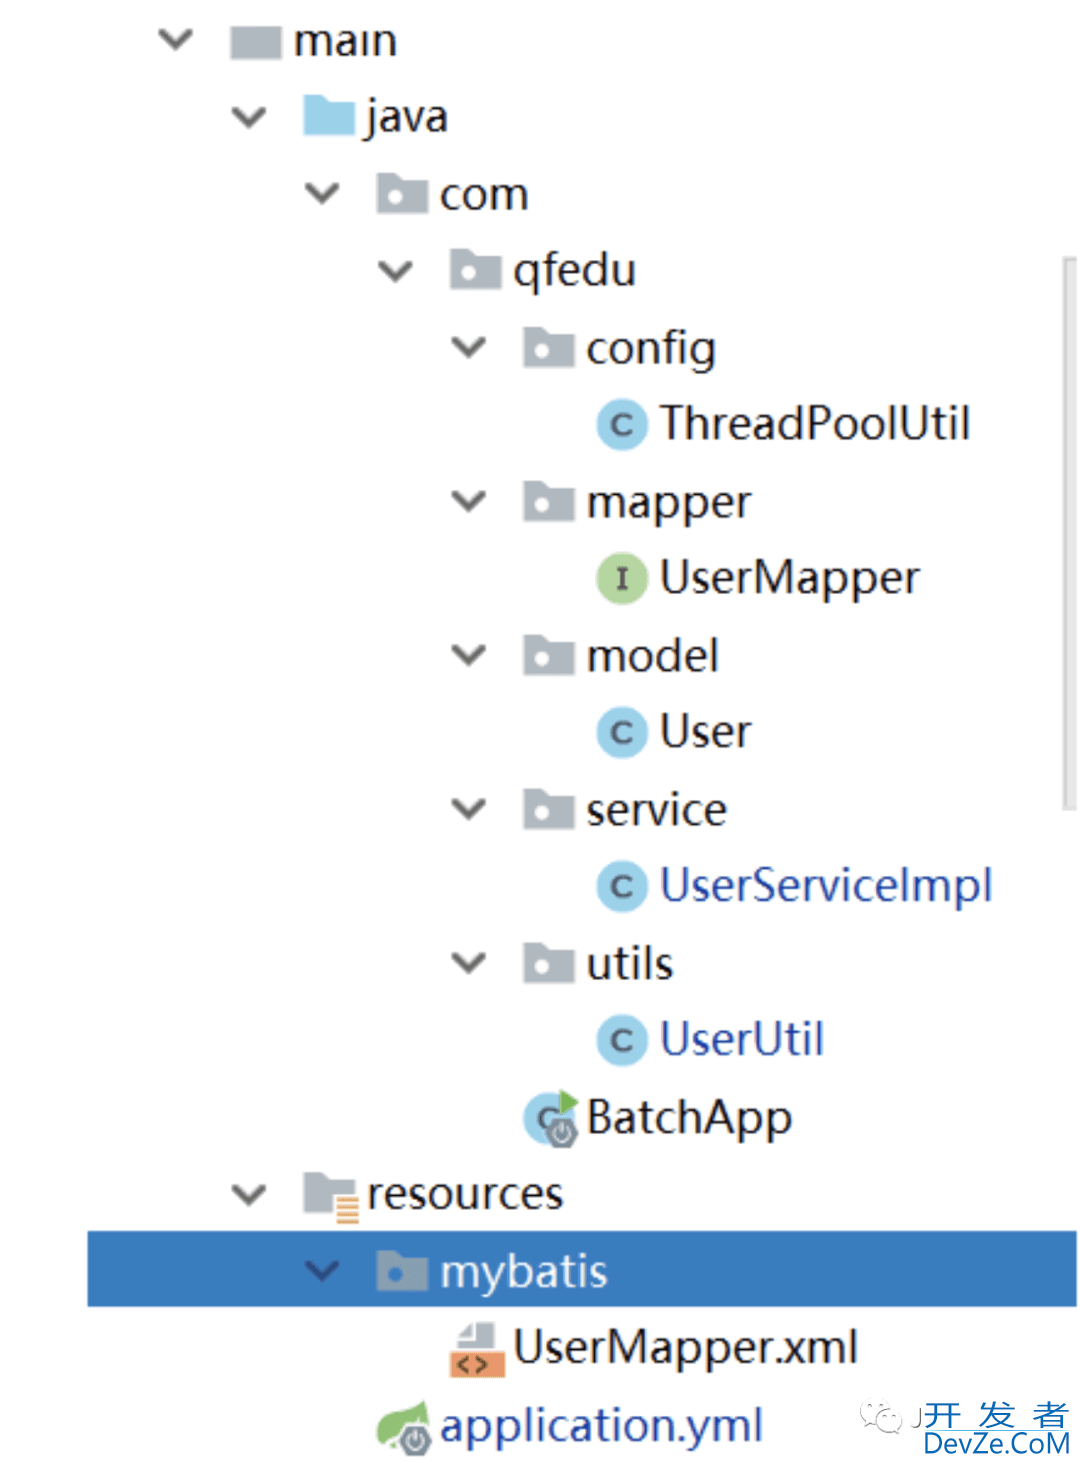Collapse the qfedu package chevron

pyautogui.click(x=395, y=271)
